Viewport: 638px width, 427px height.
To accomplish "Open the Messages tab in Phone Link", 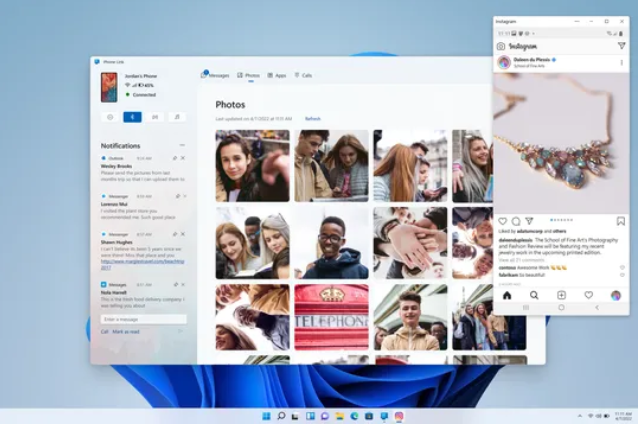I will [215, 75].
